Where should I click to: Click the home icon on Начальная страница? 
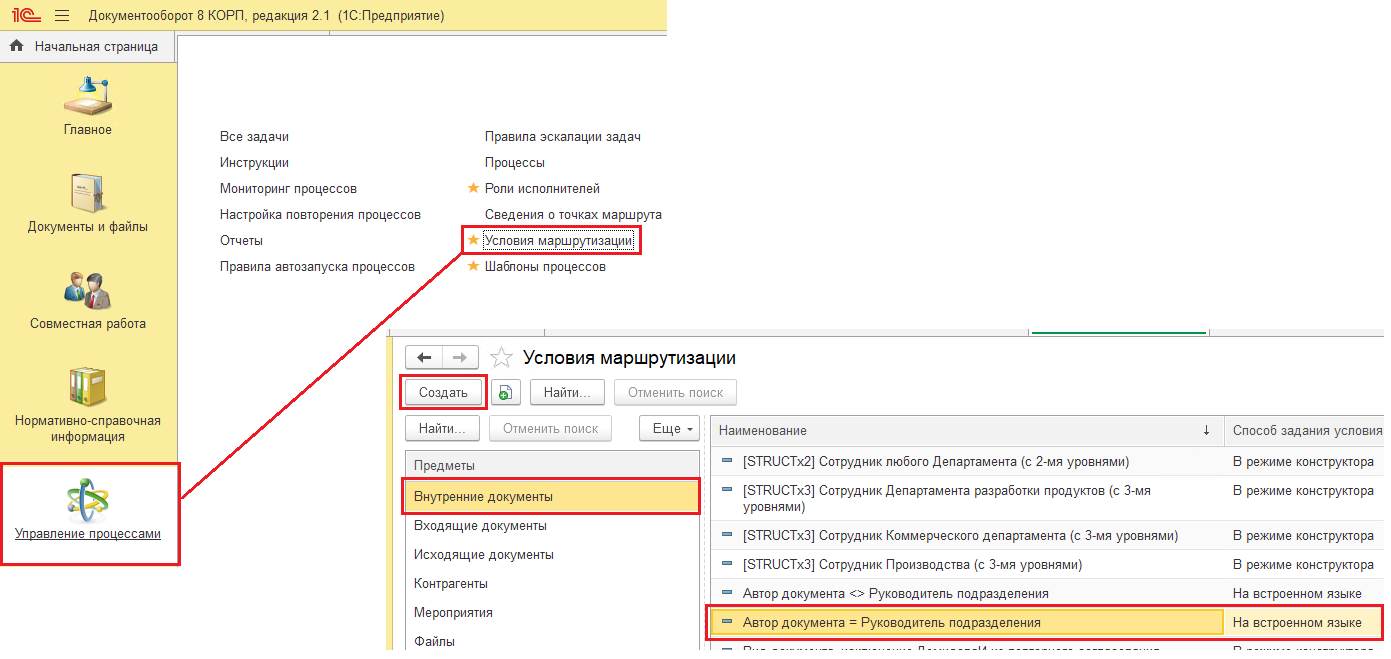(17, 46)
